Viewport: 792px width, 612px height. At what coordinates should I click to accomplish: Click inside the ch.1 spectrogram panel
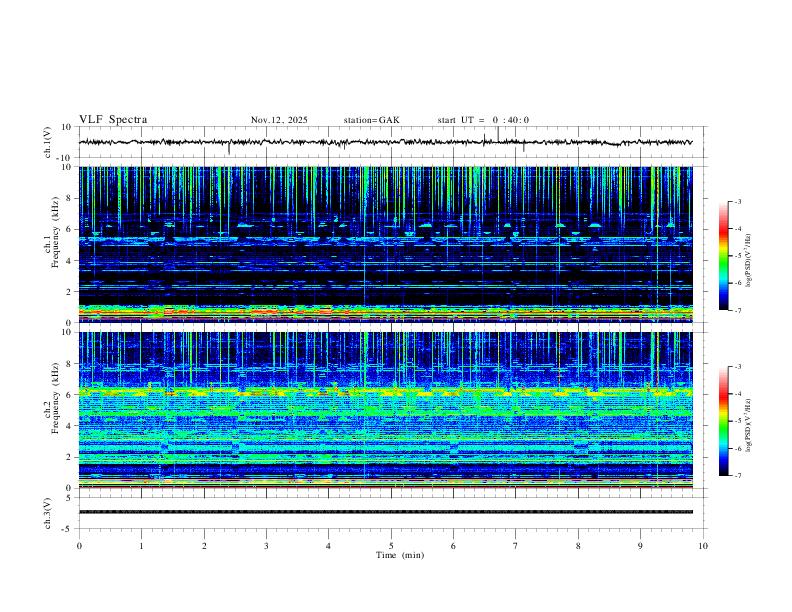pyautogui.click(x=386, y=244)
